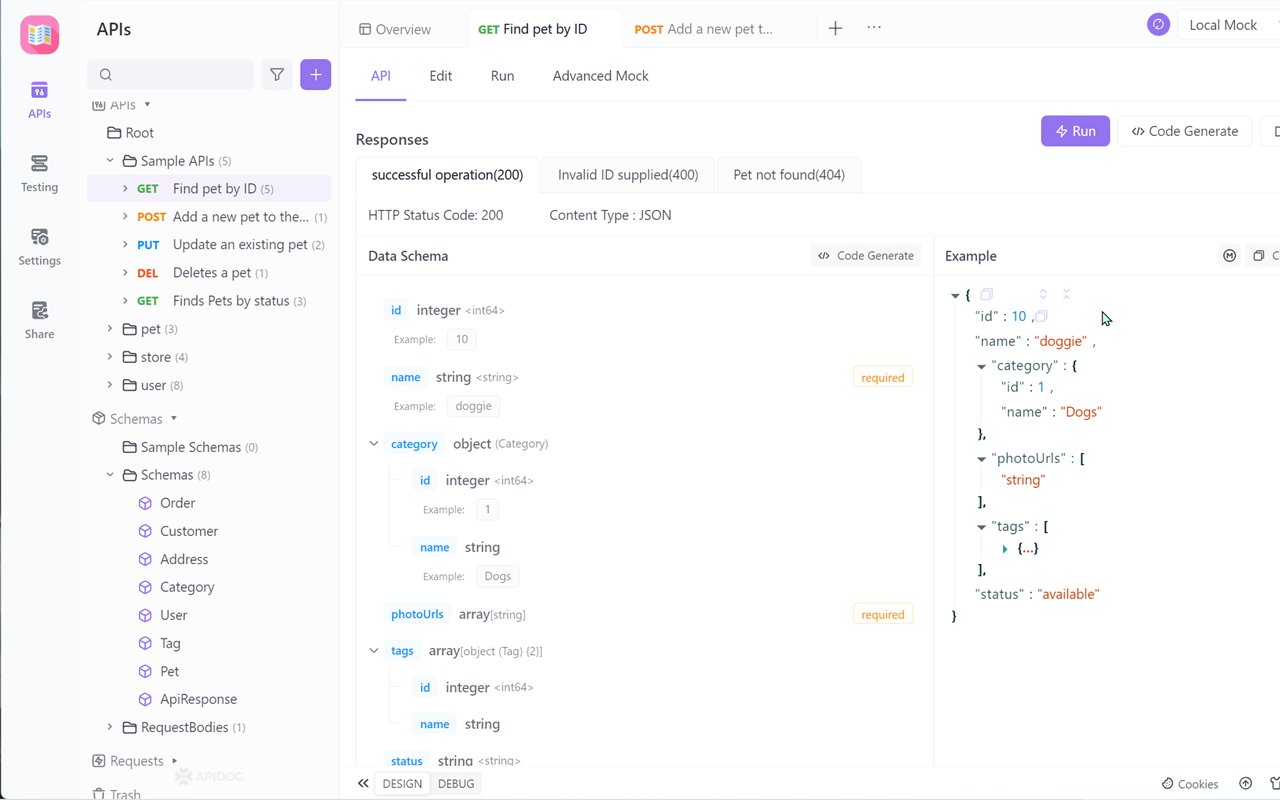Click the purple sync icon near Local Mock

1158,23
